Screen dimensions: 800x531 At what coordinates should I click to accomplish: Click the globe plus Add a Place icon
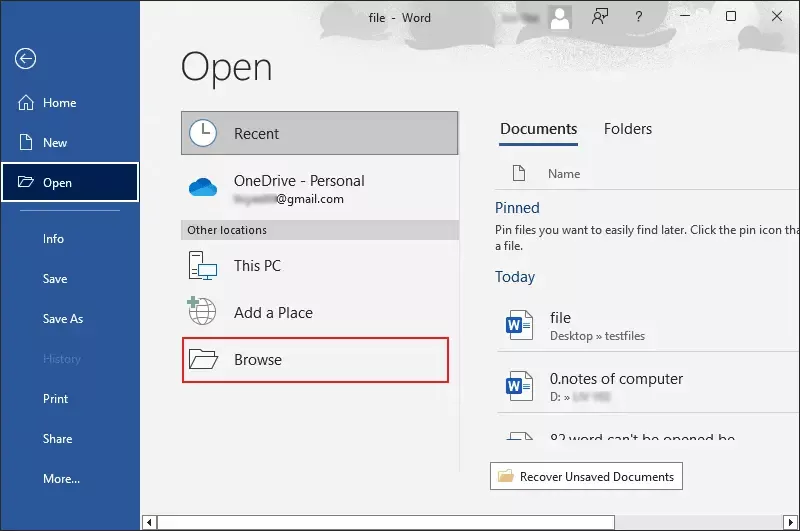click(202, 311)
